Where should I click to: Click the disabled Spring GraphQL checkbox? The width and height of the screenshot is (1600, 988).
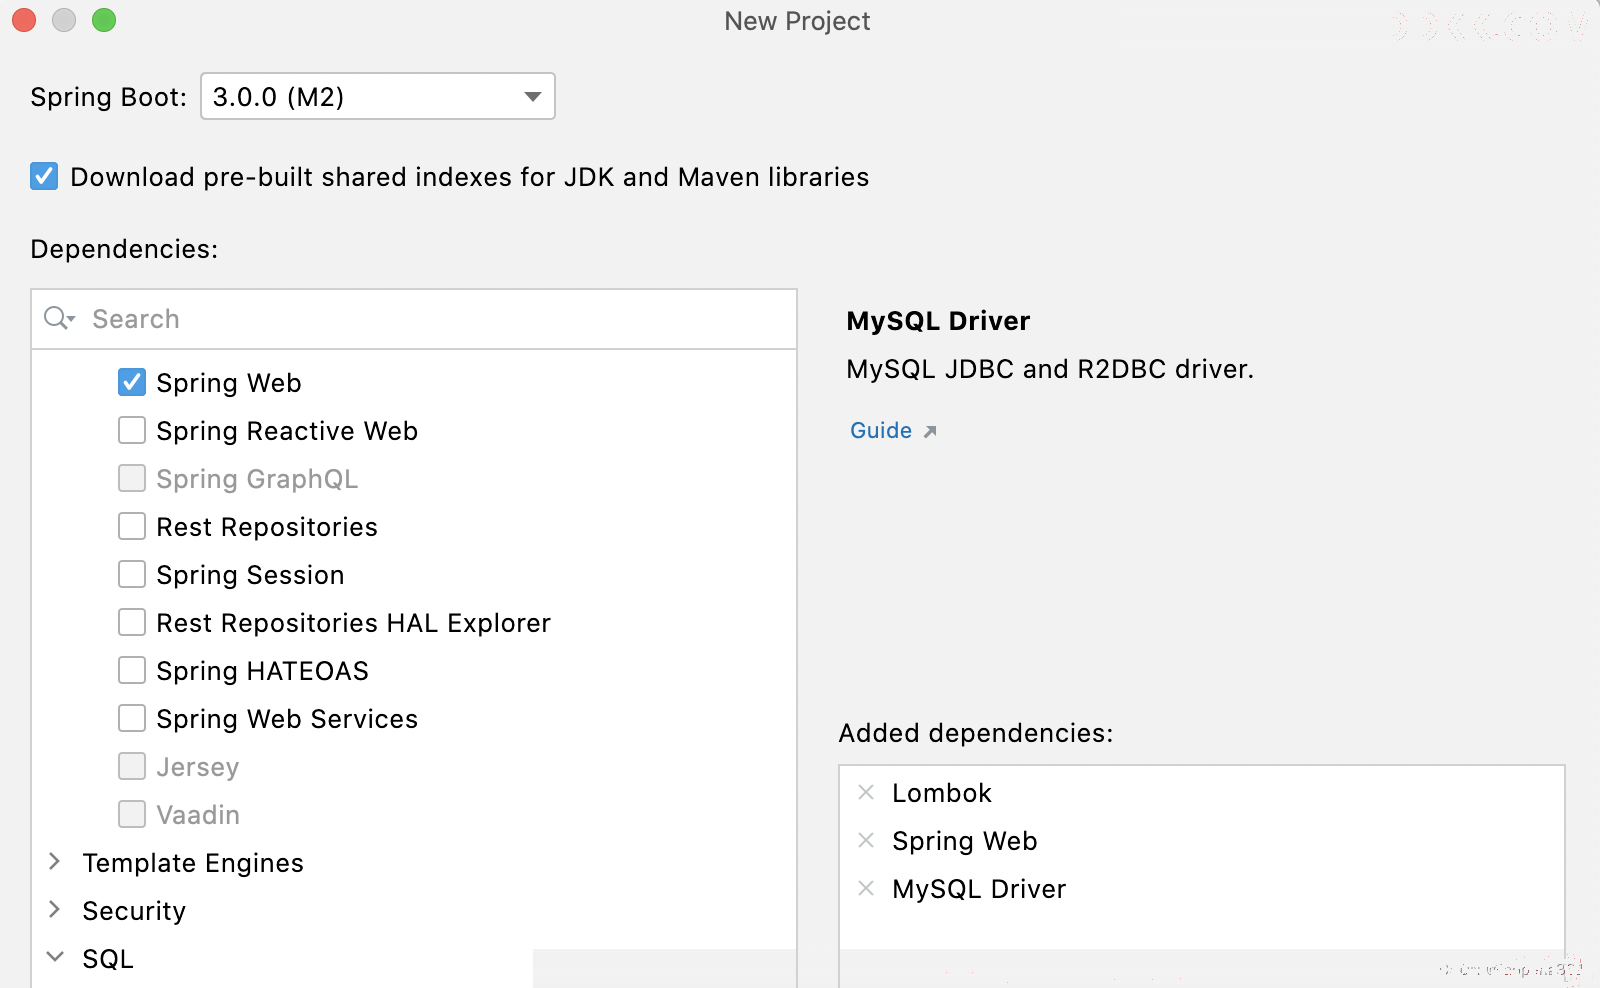132,478
